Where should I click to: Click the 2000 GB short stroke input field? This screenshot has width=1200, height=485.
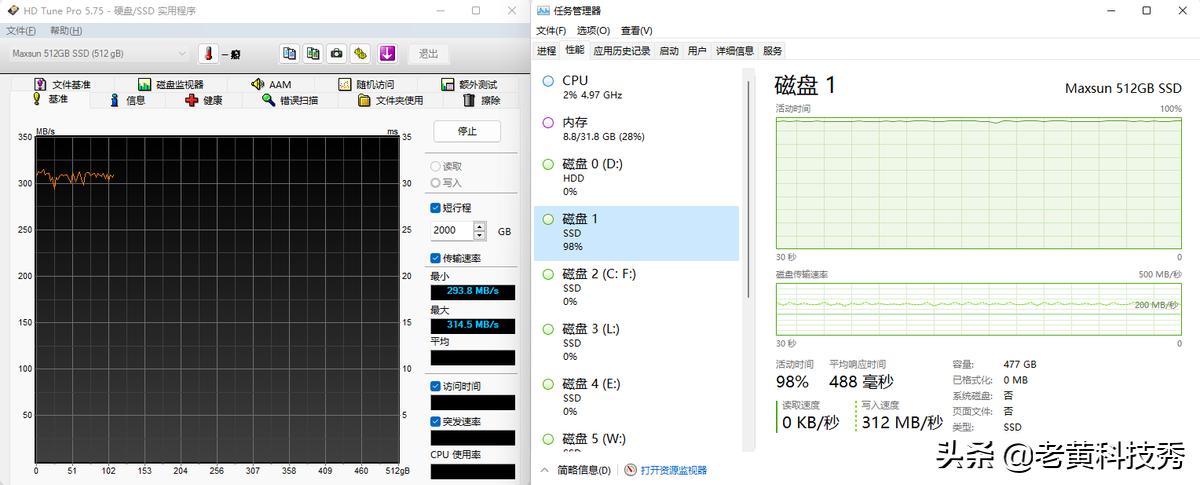point(452,231)
